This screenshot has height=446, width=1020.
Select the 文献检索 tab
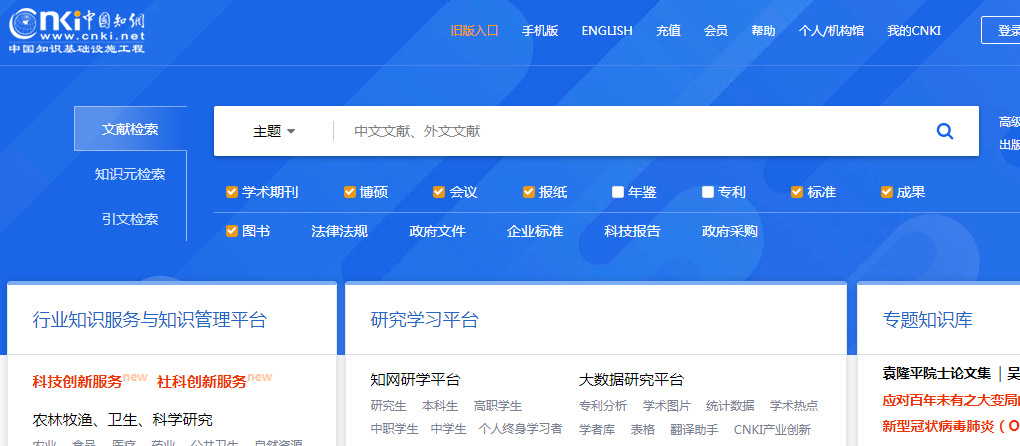coord(130,129)
